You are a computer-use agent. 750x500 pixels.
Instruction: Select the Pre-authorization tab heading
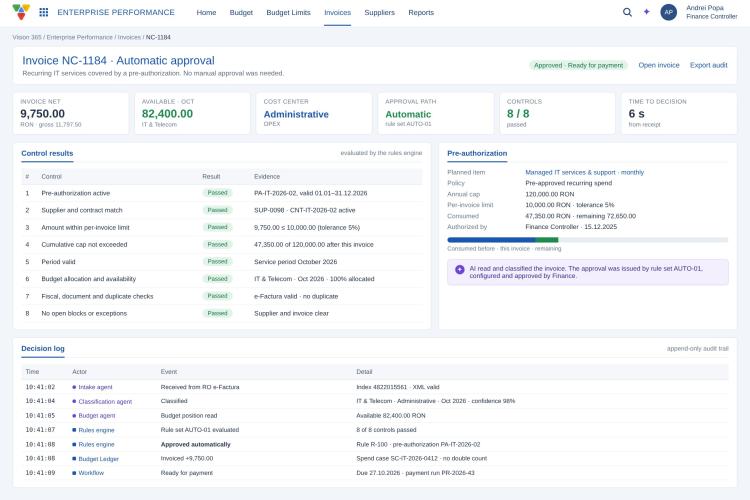(x=477, y=154)
